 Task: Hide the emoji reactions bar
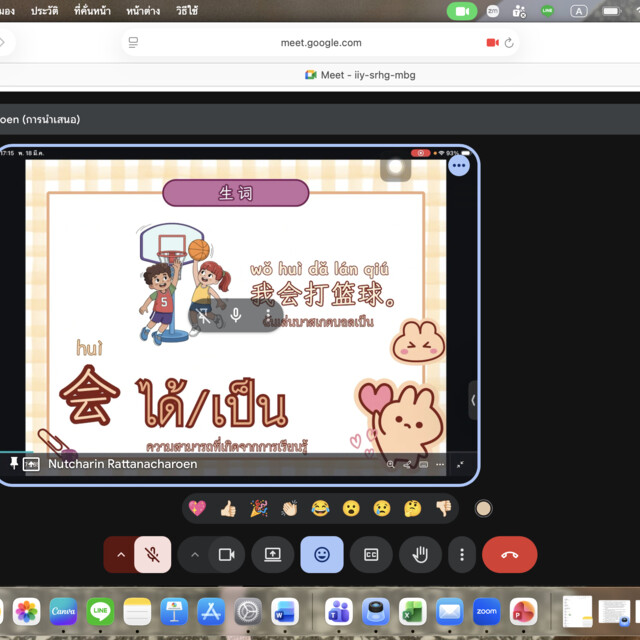point(322,554)
